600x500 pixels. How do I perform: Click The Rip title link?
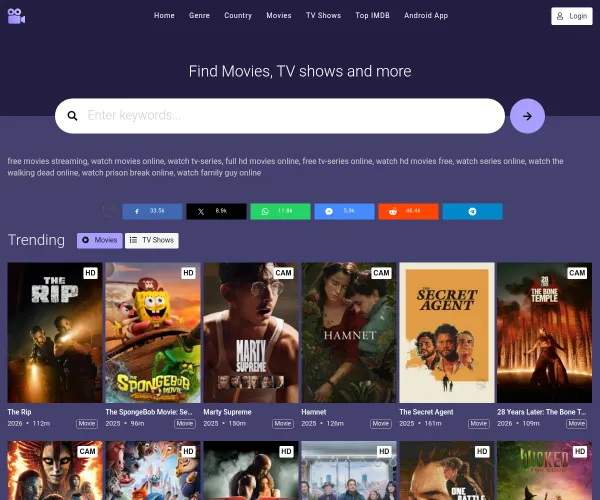(x=20, y=412)
